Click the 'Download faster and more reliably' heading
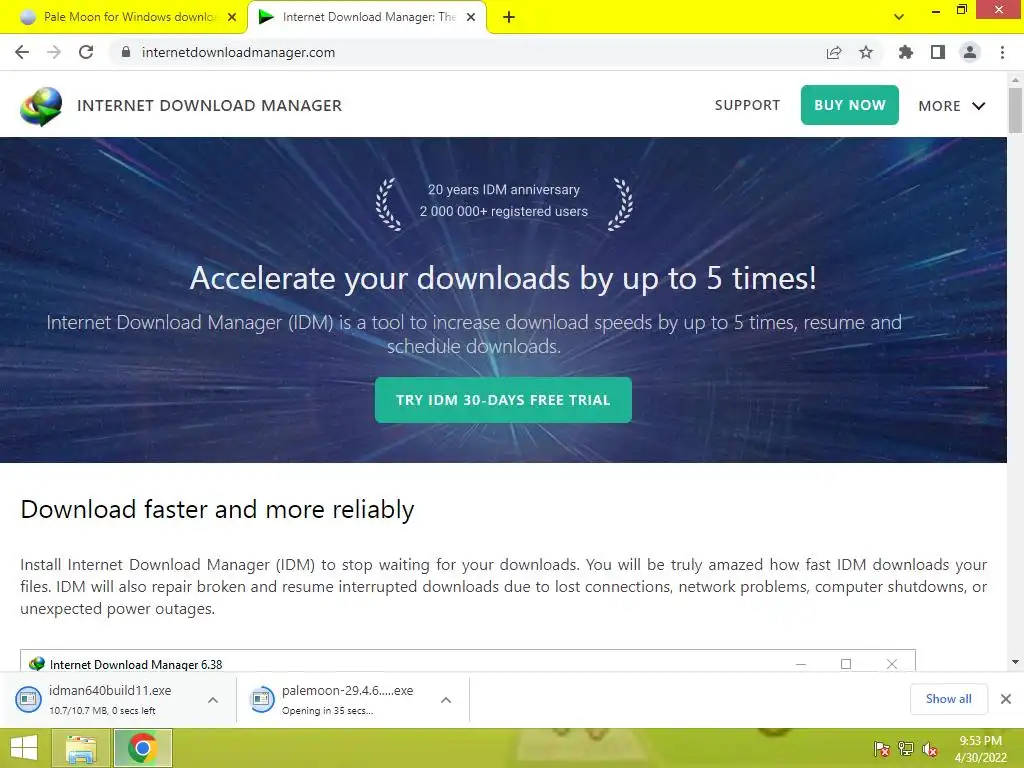1024x768 pixels. pos(217,509)
